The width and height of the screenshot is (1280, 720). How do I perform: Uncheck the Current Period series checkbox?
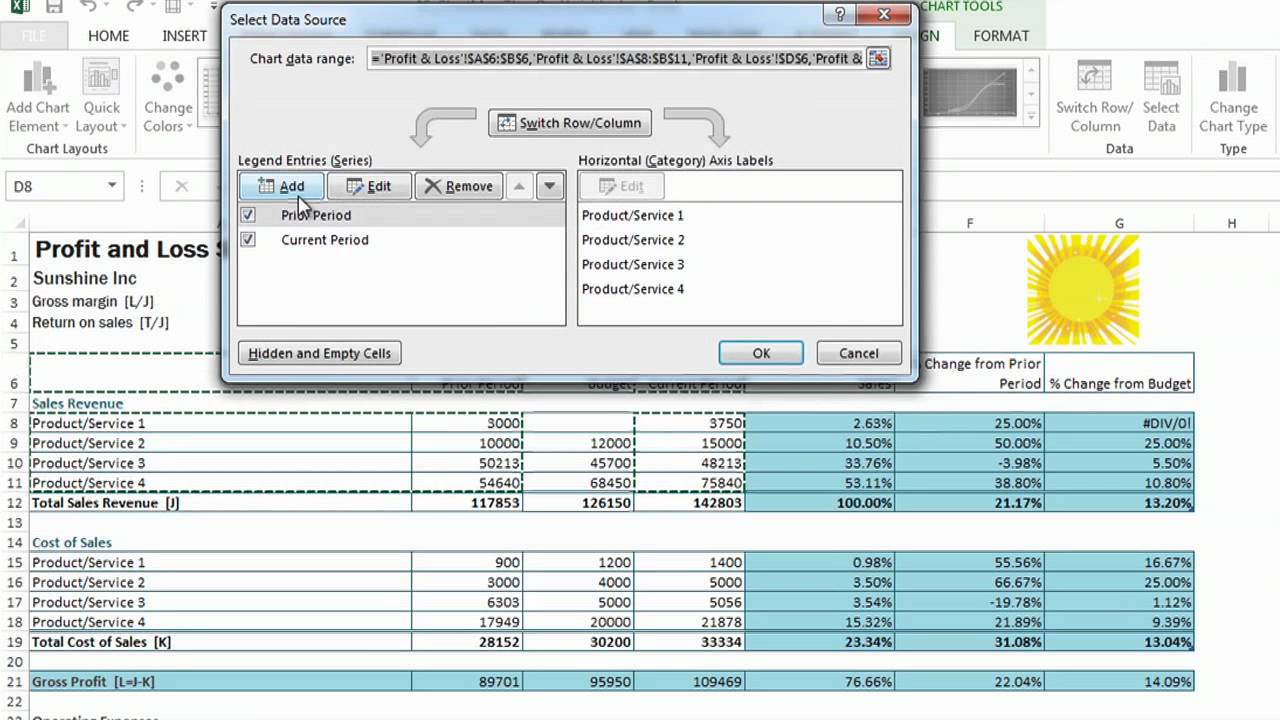(248, 240)
